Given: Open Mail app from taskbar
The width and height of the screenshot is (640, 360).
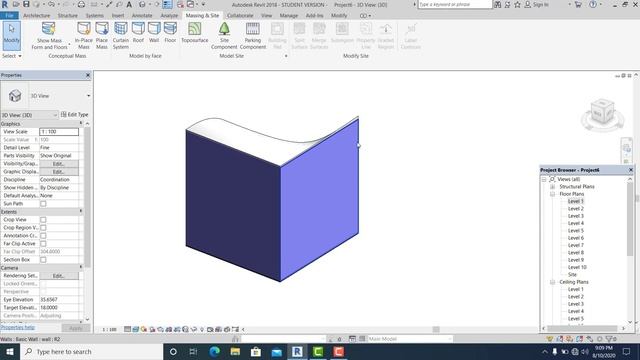Looking at the screenshot, I should click(x=277, y=351).
